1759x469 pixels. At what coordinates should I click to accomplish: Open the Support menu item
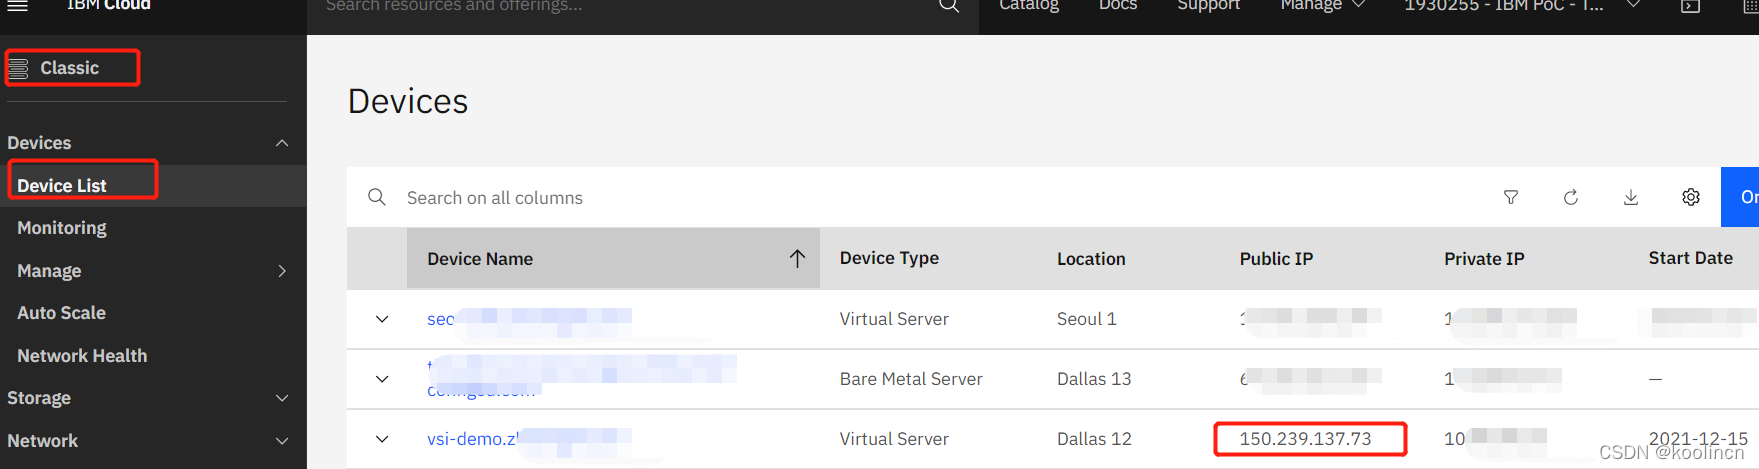click(x=1208, y=5)
